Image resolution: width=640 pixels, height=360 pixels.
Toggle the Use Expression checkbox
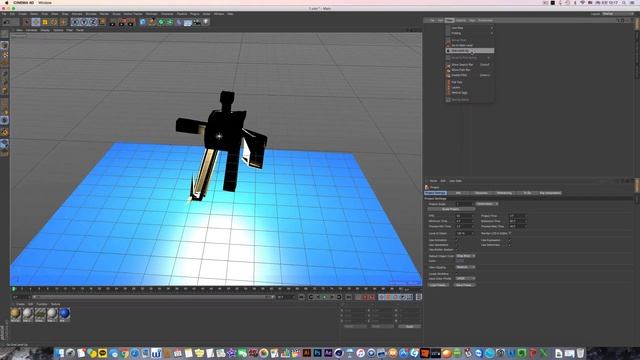[x=510, y=240]
